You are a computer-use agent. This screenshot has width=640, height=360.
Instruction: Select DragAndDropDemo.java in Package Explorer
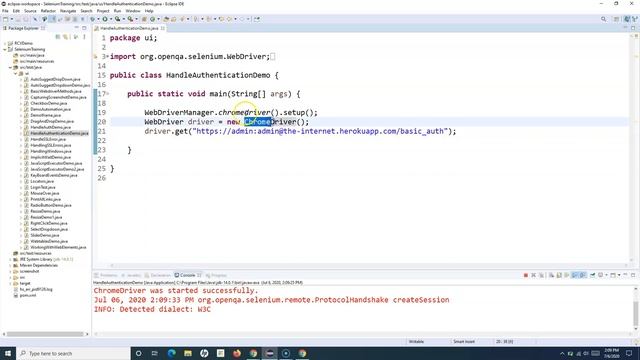52,121
